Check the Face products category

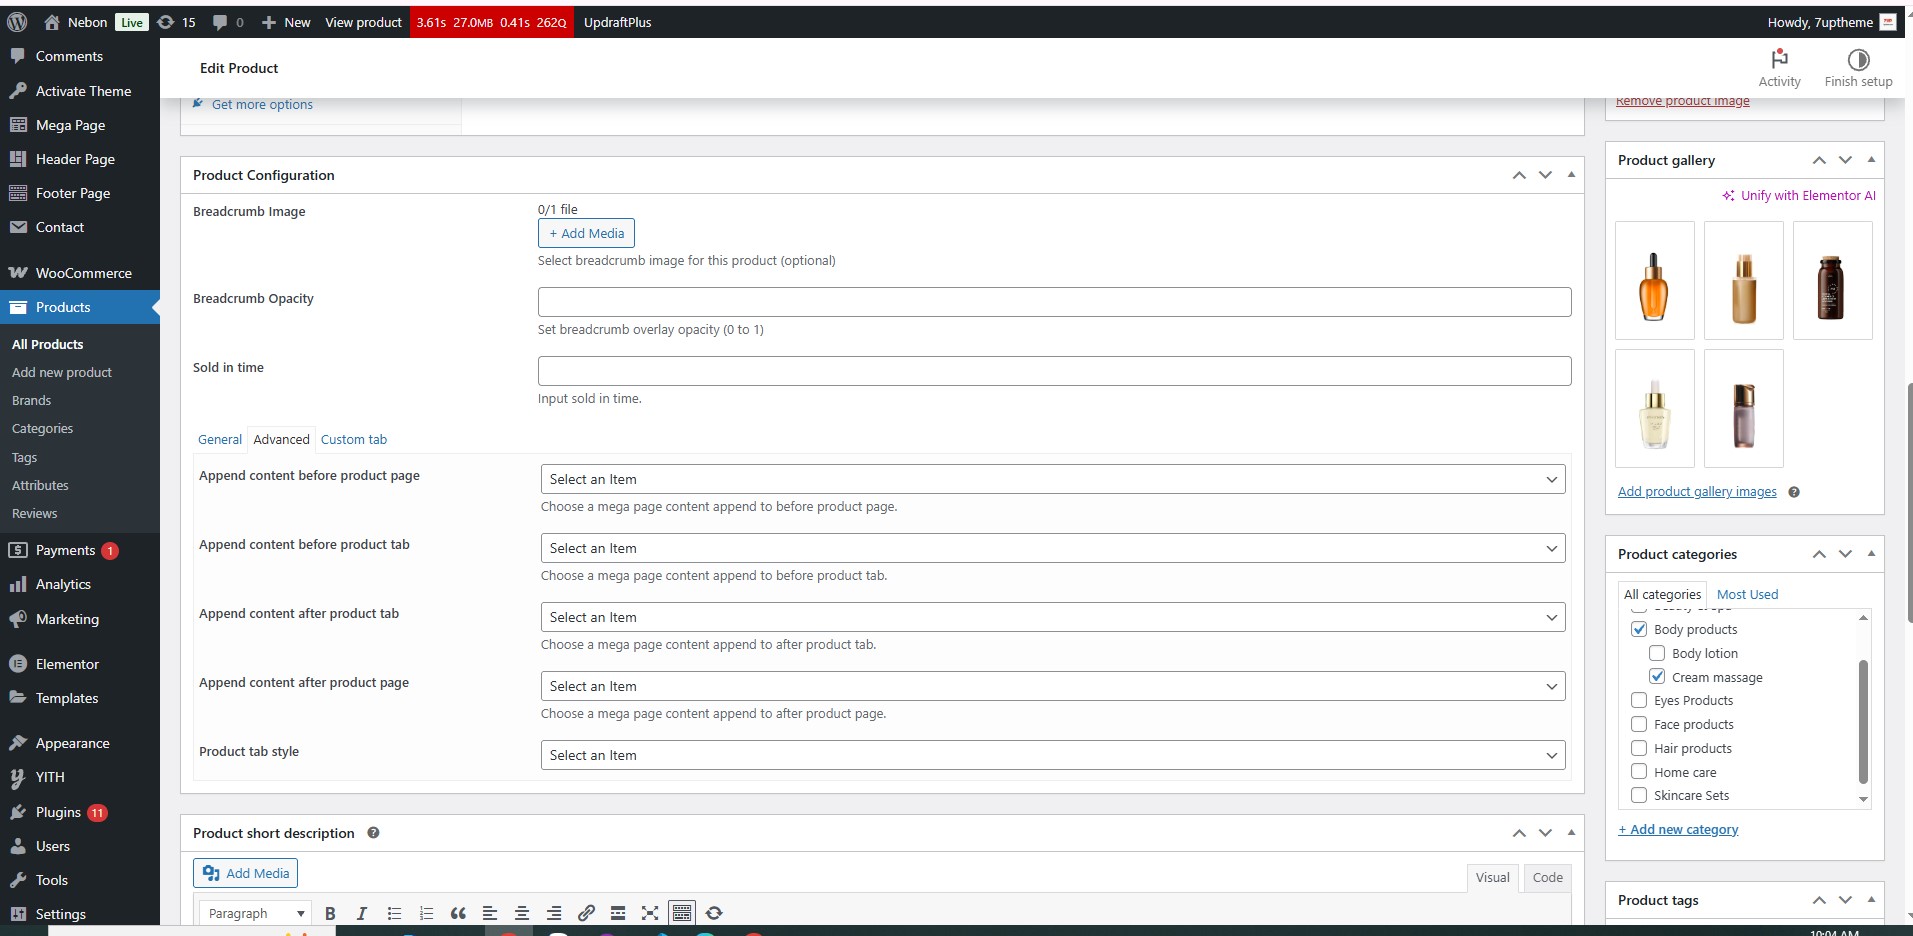pos(1639,724)
